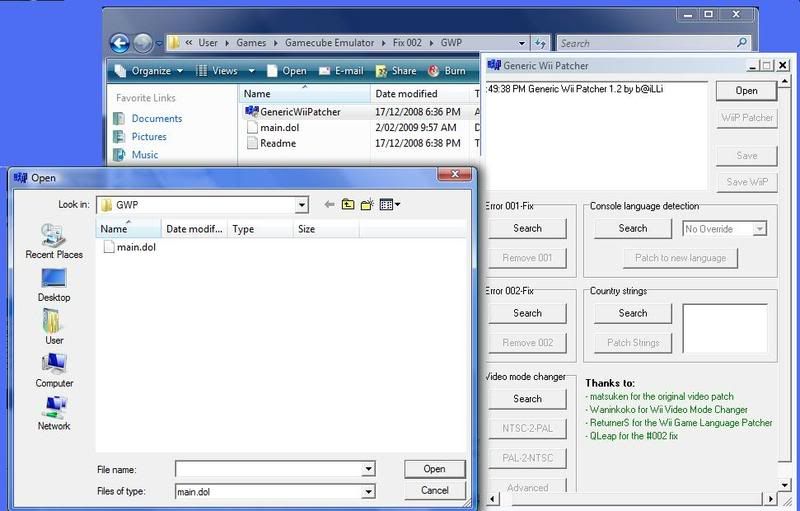
Task: Sort by Name column in Explorer
Action: point(305,94)
